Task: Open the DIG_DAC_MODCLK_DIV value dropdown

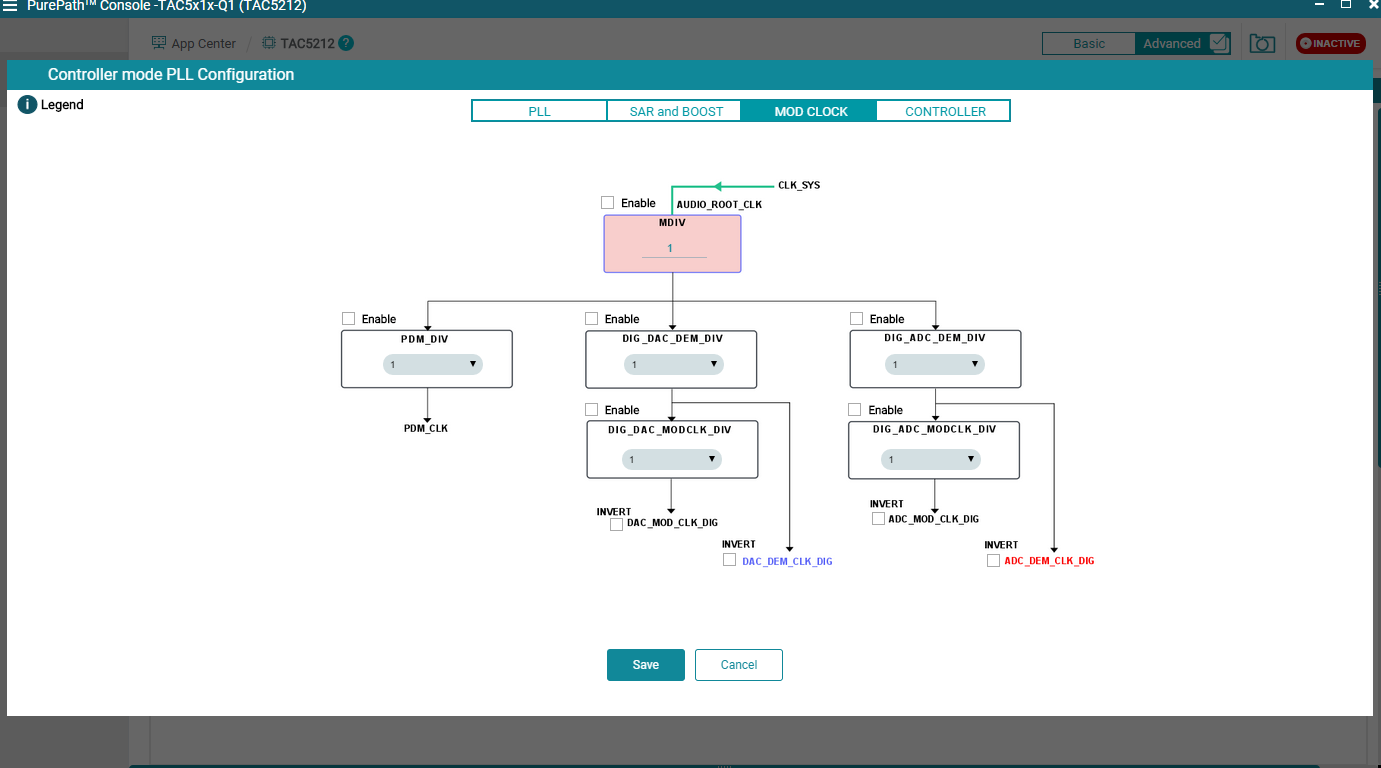Action: pos(672,460)
